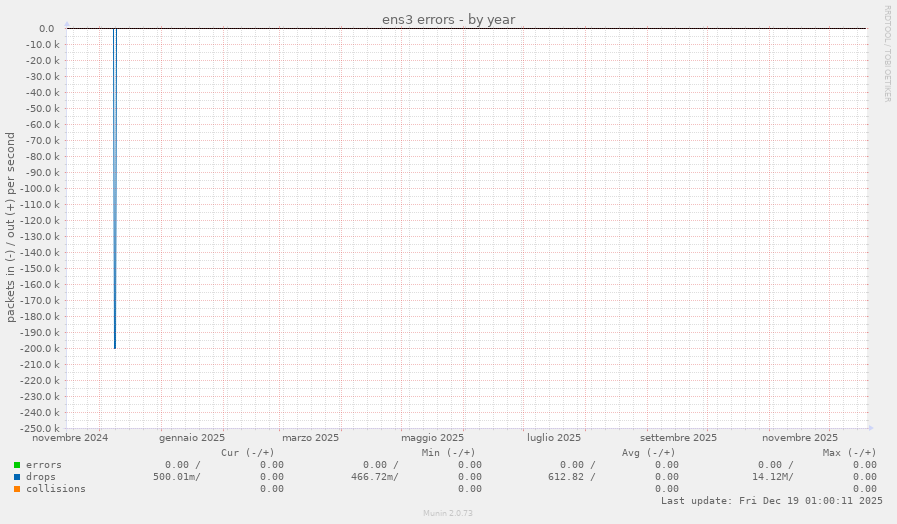Click the 'luglio 2025' axis label
The width and height of the screenshot is (897, 524).
click(x=554, y=438)
